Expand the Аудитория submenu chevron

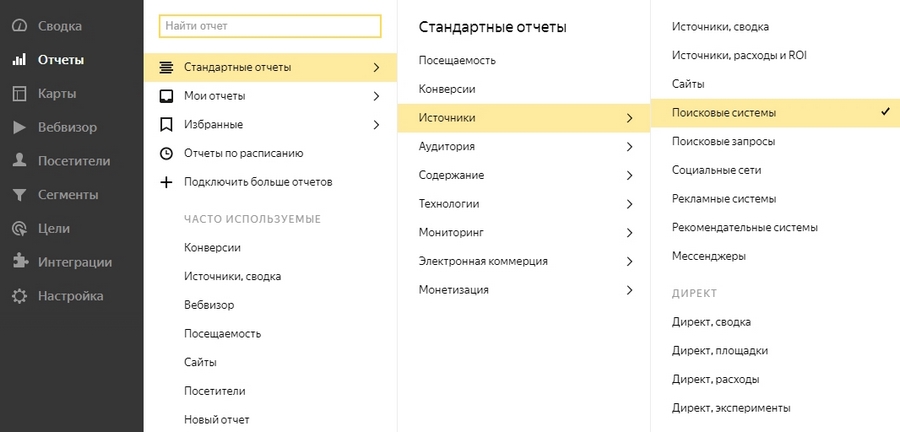click(630, 147)
